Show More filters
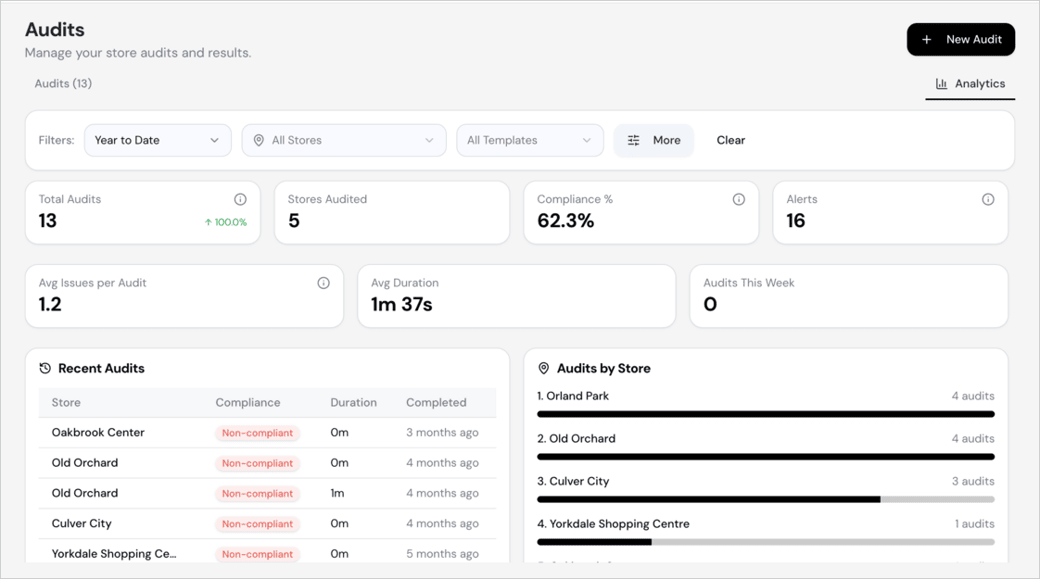 (654, 140)
